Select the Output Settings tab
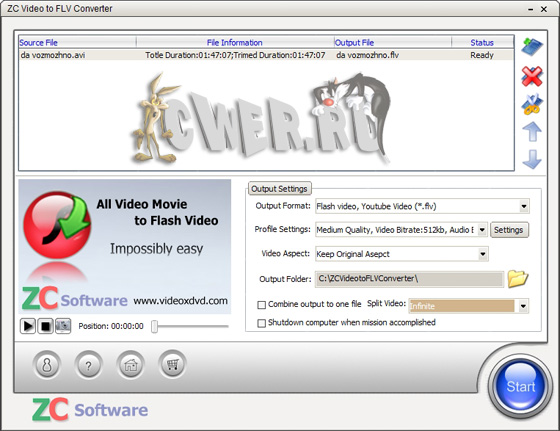This screenshot has height=431, width=560. (x=279, y=189)
